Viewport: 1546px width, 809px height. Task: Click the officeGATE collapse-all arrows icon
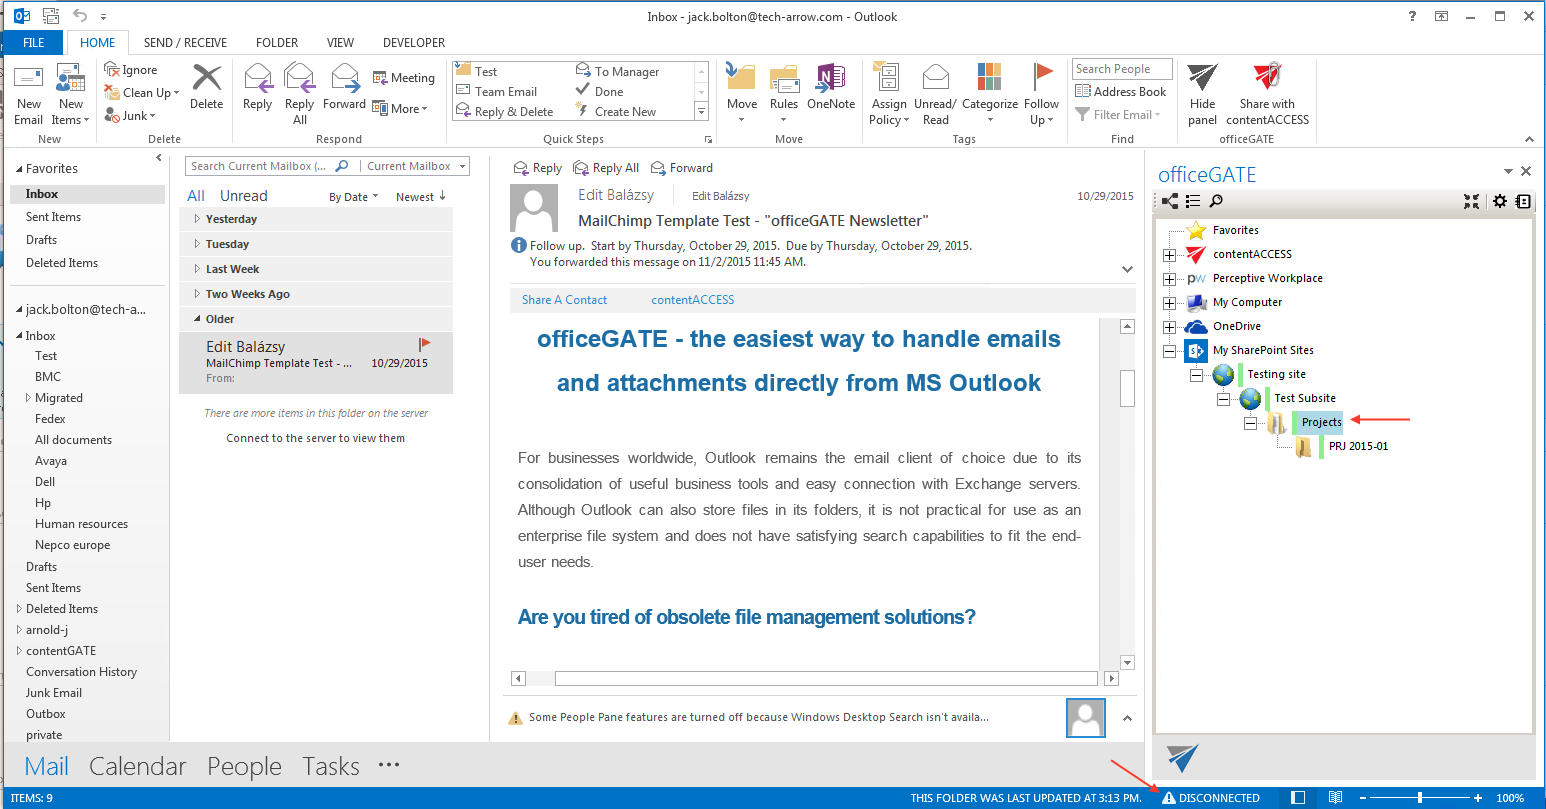pyautogui.click(x=1471, y=201)
